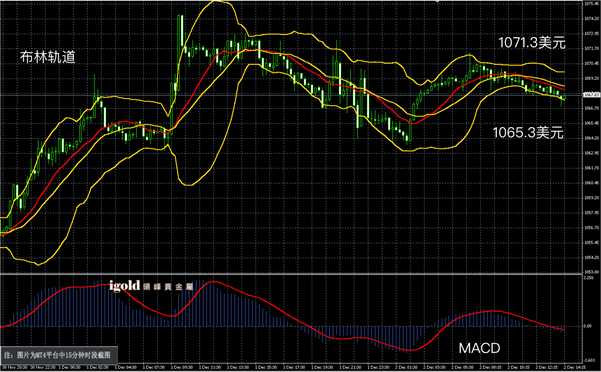Click the 布林轨道 Bollinger label
601x372 pixels.
click(x=48, y=57)
